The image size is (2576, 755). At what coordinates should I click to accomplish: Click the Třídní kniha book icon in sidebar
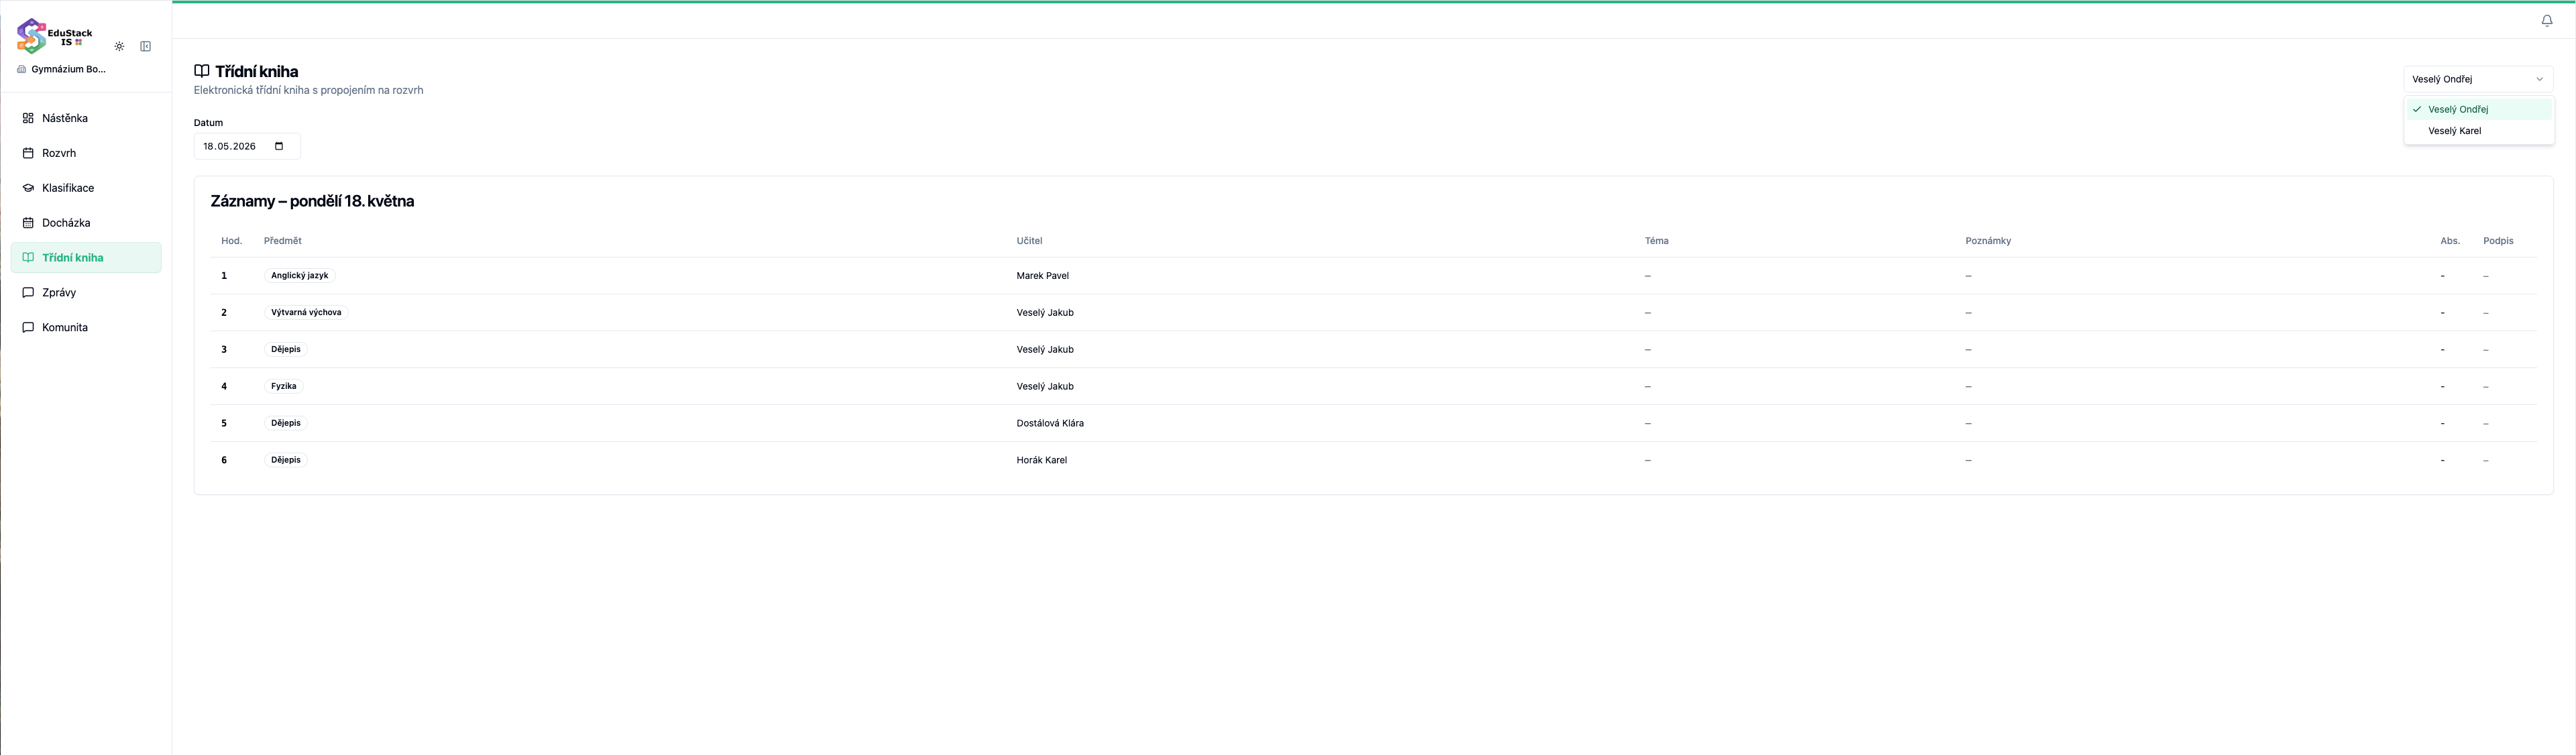coord(28,258)
